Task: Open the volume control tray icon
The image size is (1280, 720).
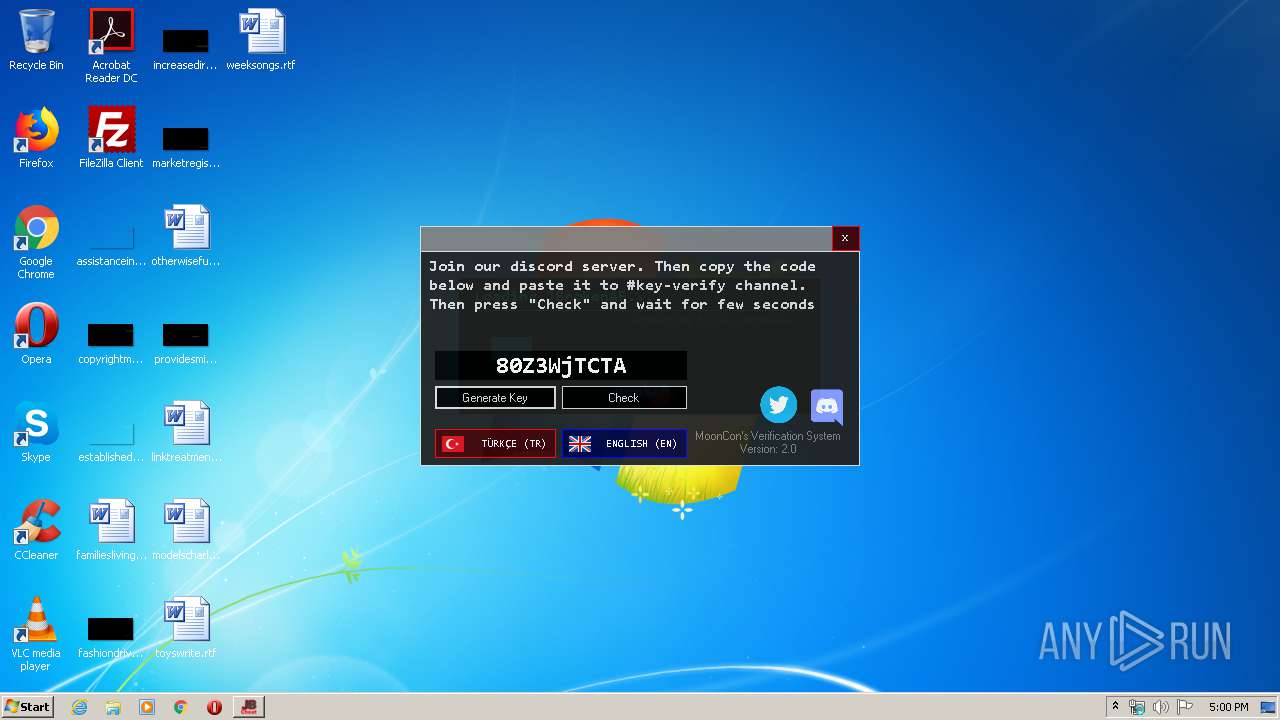Action: tap(1161, 707)
